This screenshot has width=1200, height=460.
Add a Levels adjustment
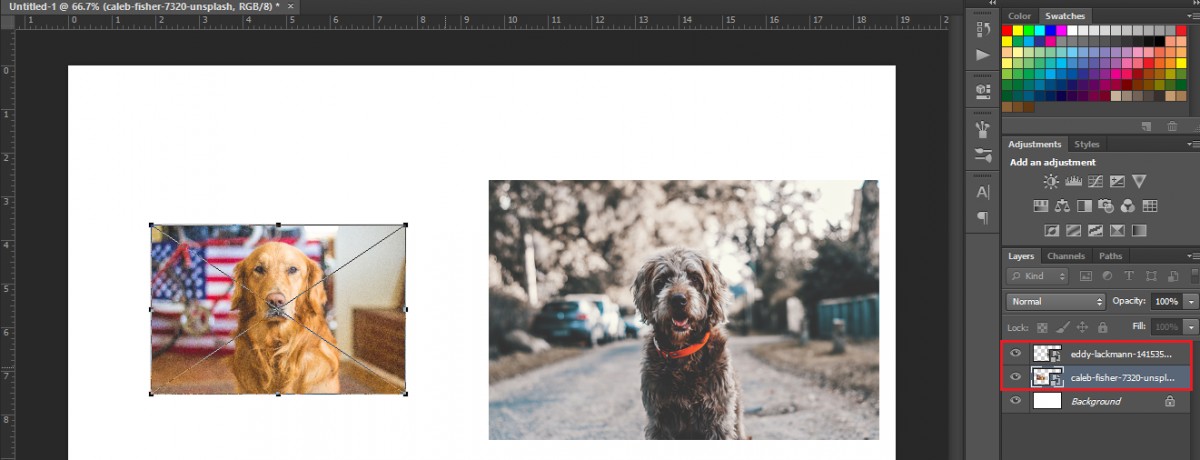click(x=1073, y=181)
